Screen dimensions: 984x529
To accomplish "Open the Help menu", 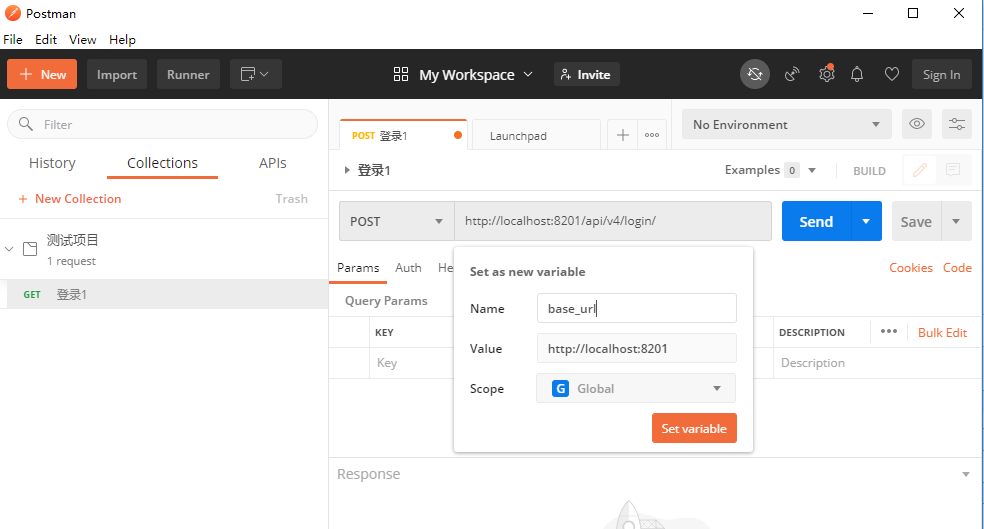I will coord(122,40).
